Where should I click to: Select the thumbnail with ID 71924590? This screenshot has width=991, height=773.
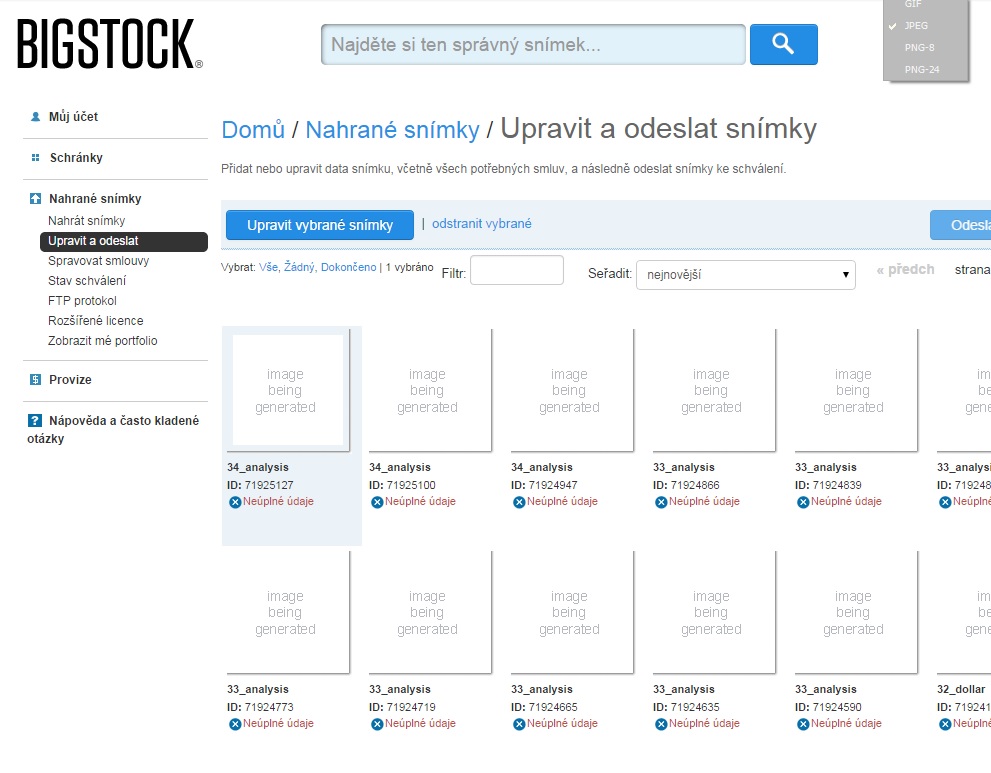coord(856,612)
